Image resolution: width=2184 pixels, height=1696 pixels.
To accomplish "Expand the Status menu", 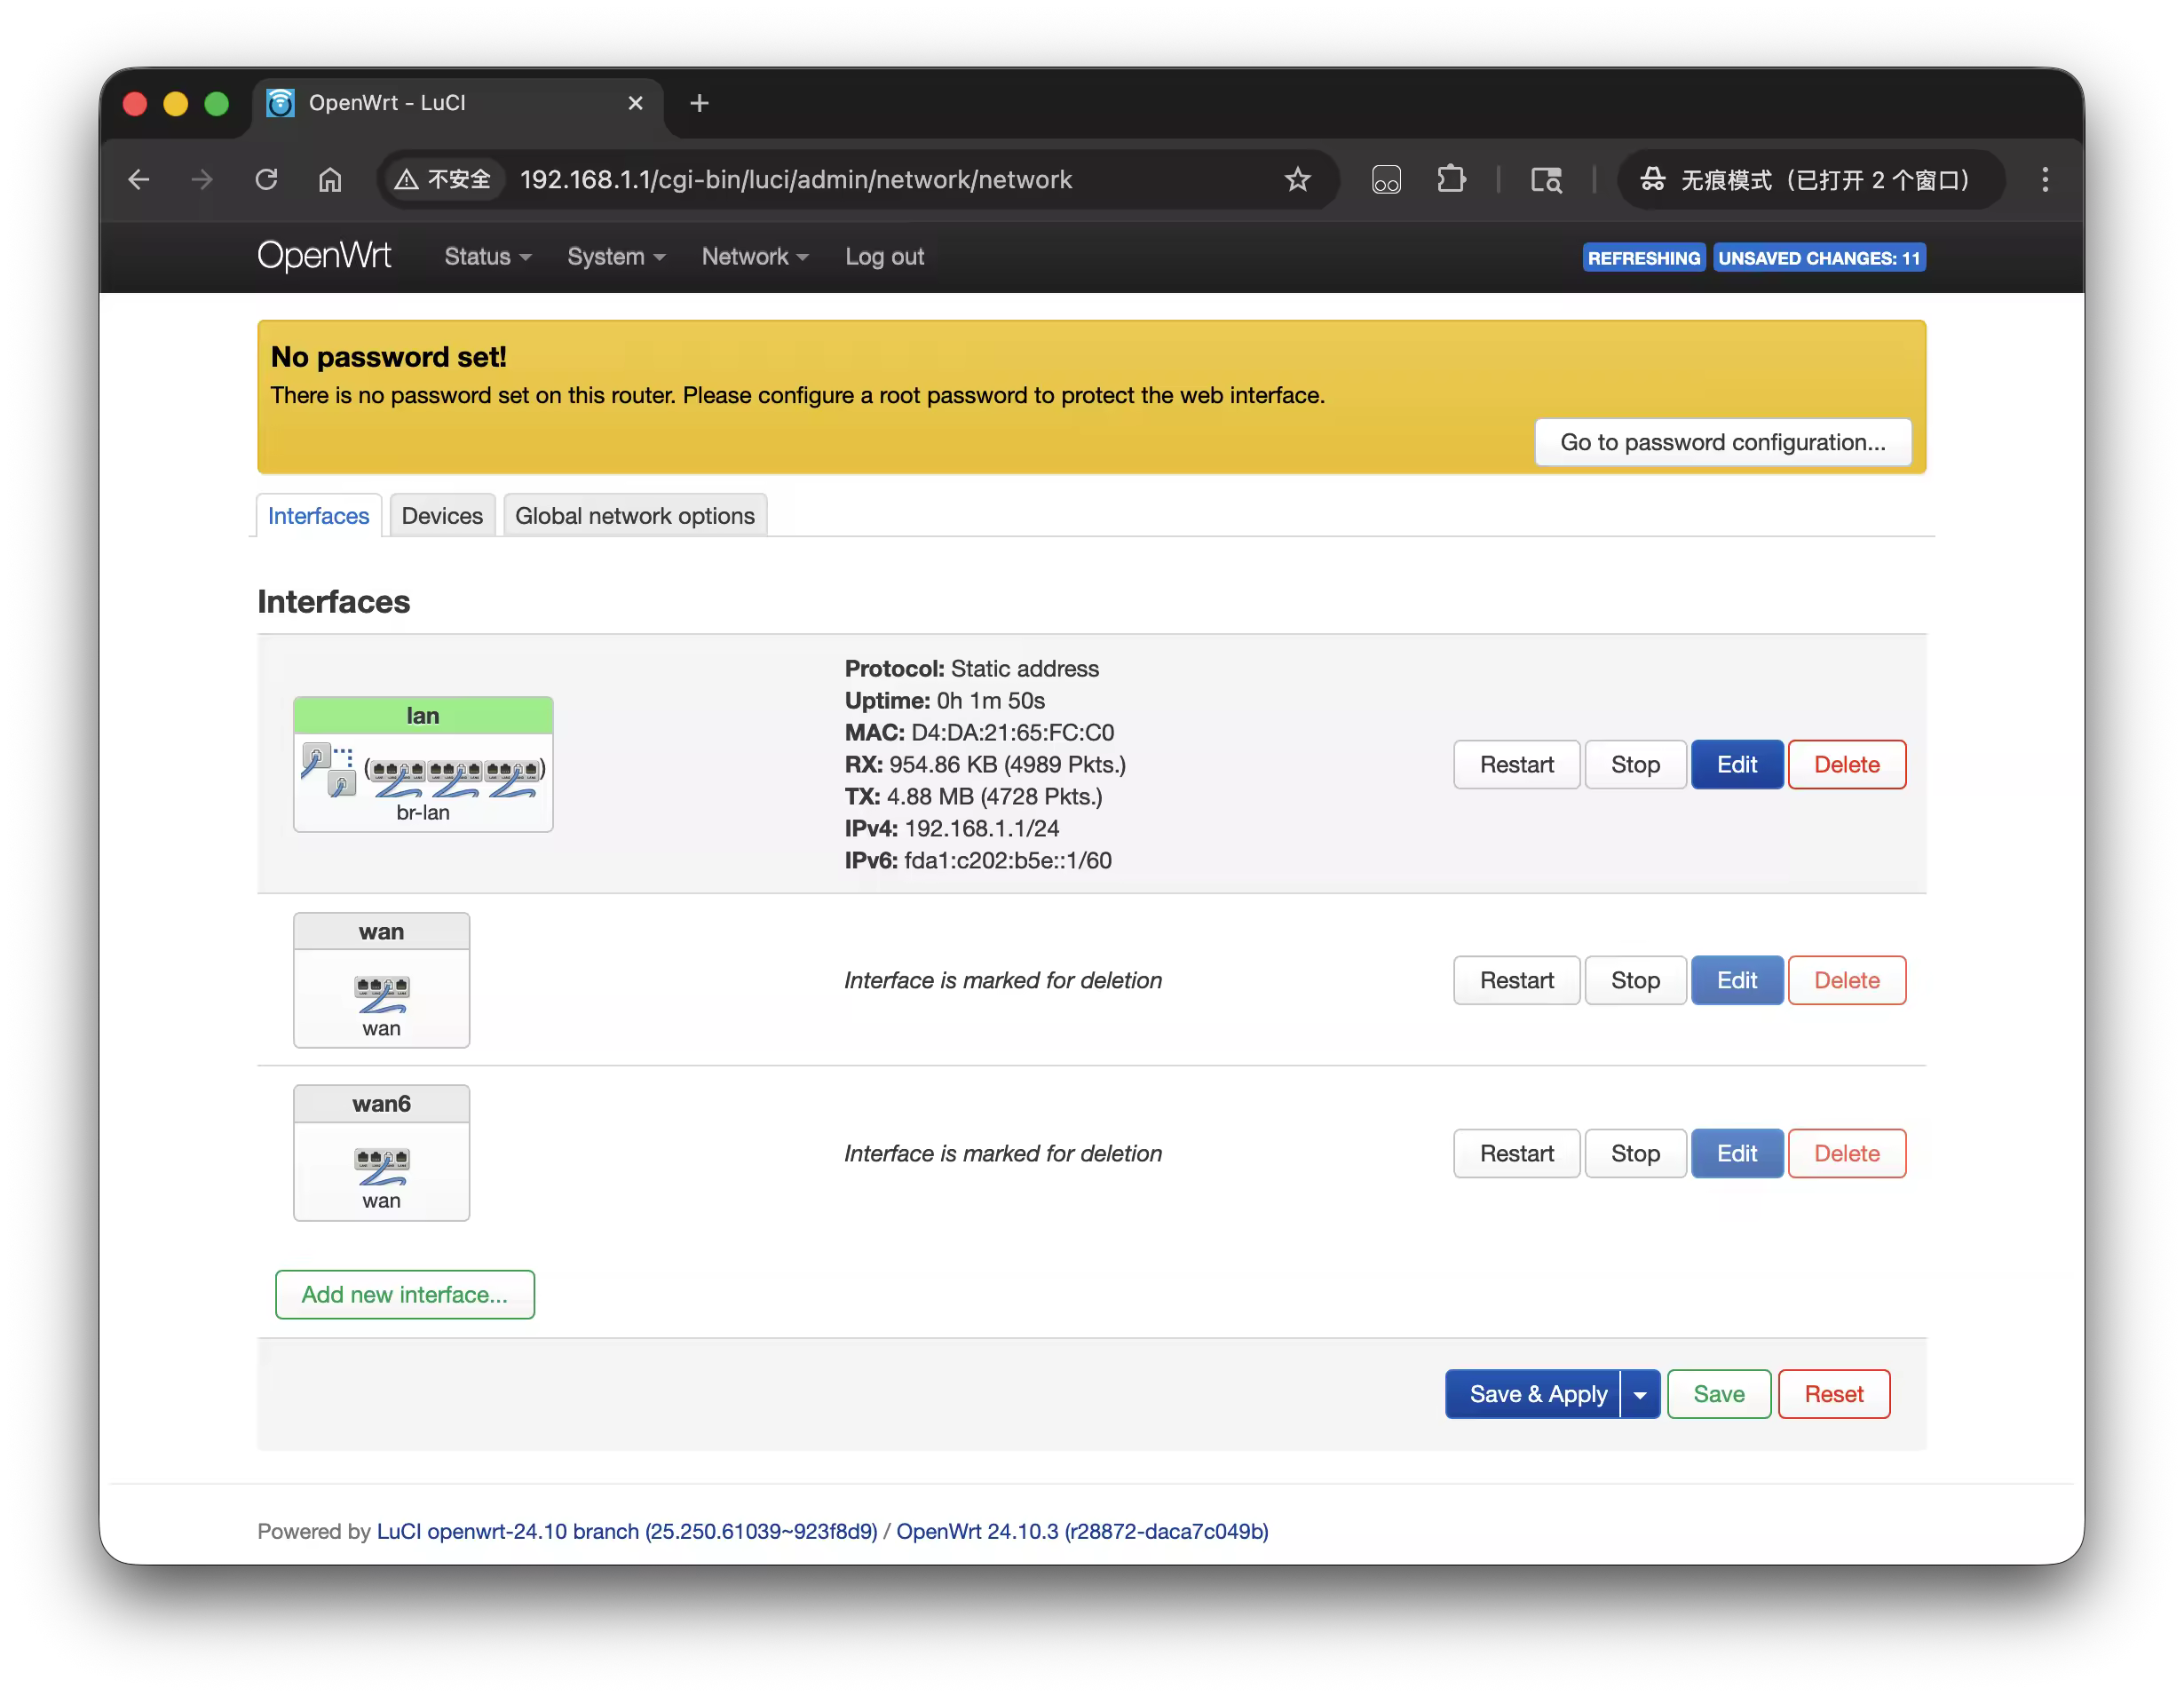I will 487,257.
